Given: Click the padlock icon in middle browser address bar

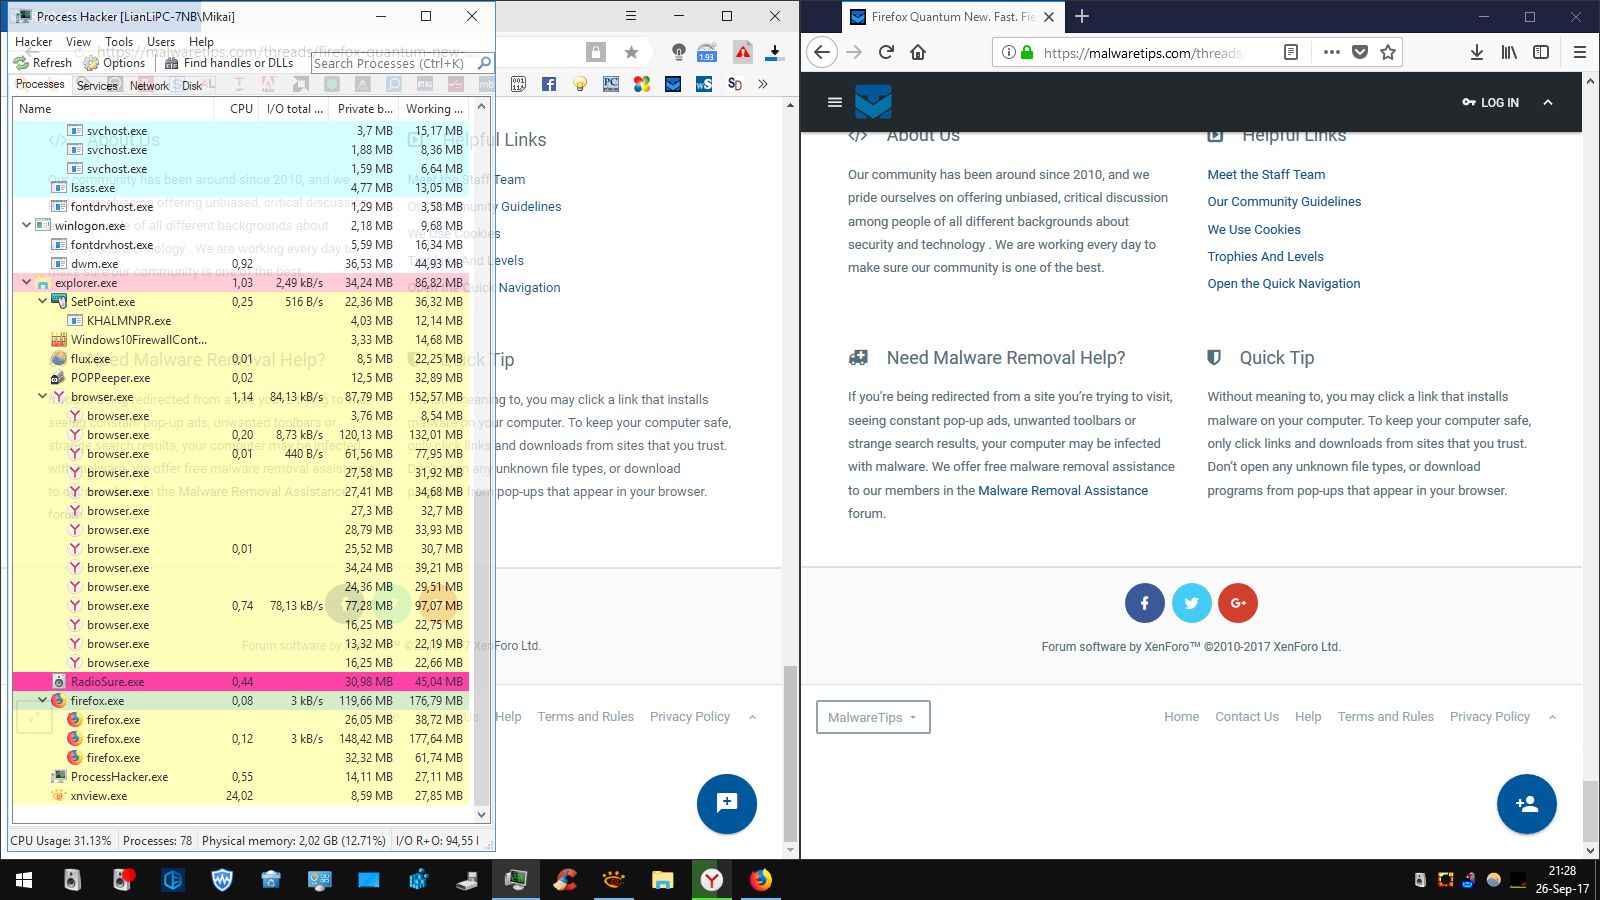Looking at the screenshot, I should (x=596, y=53).
